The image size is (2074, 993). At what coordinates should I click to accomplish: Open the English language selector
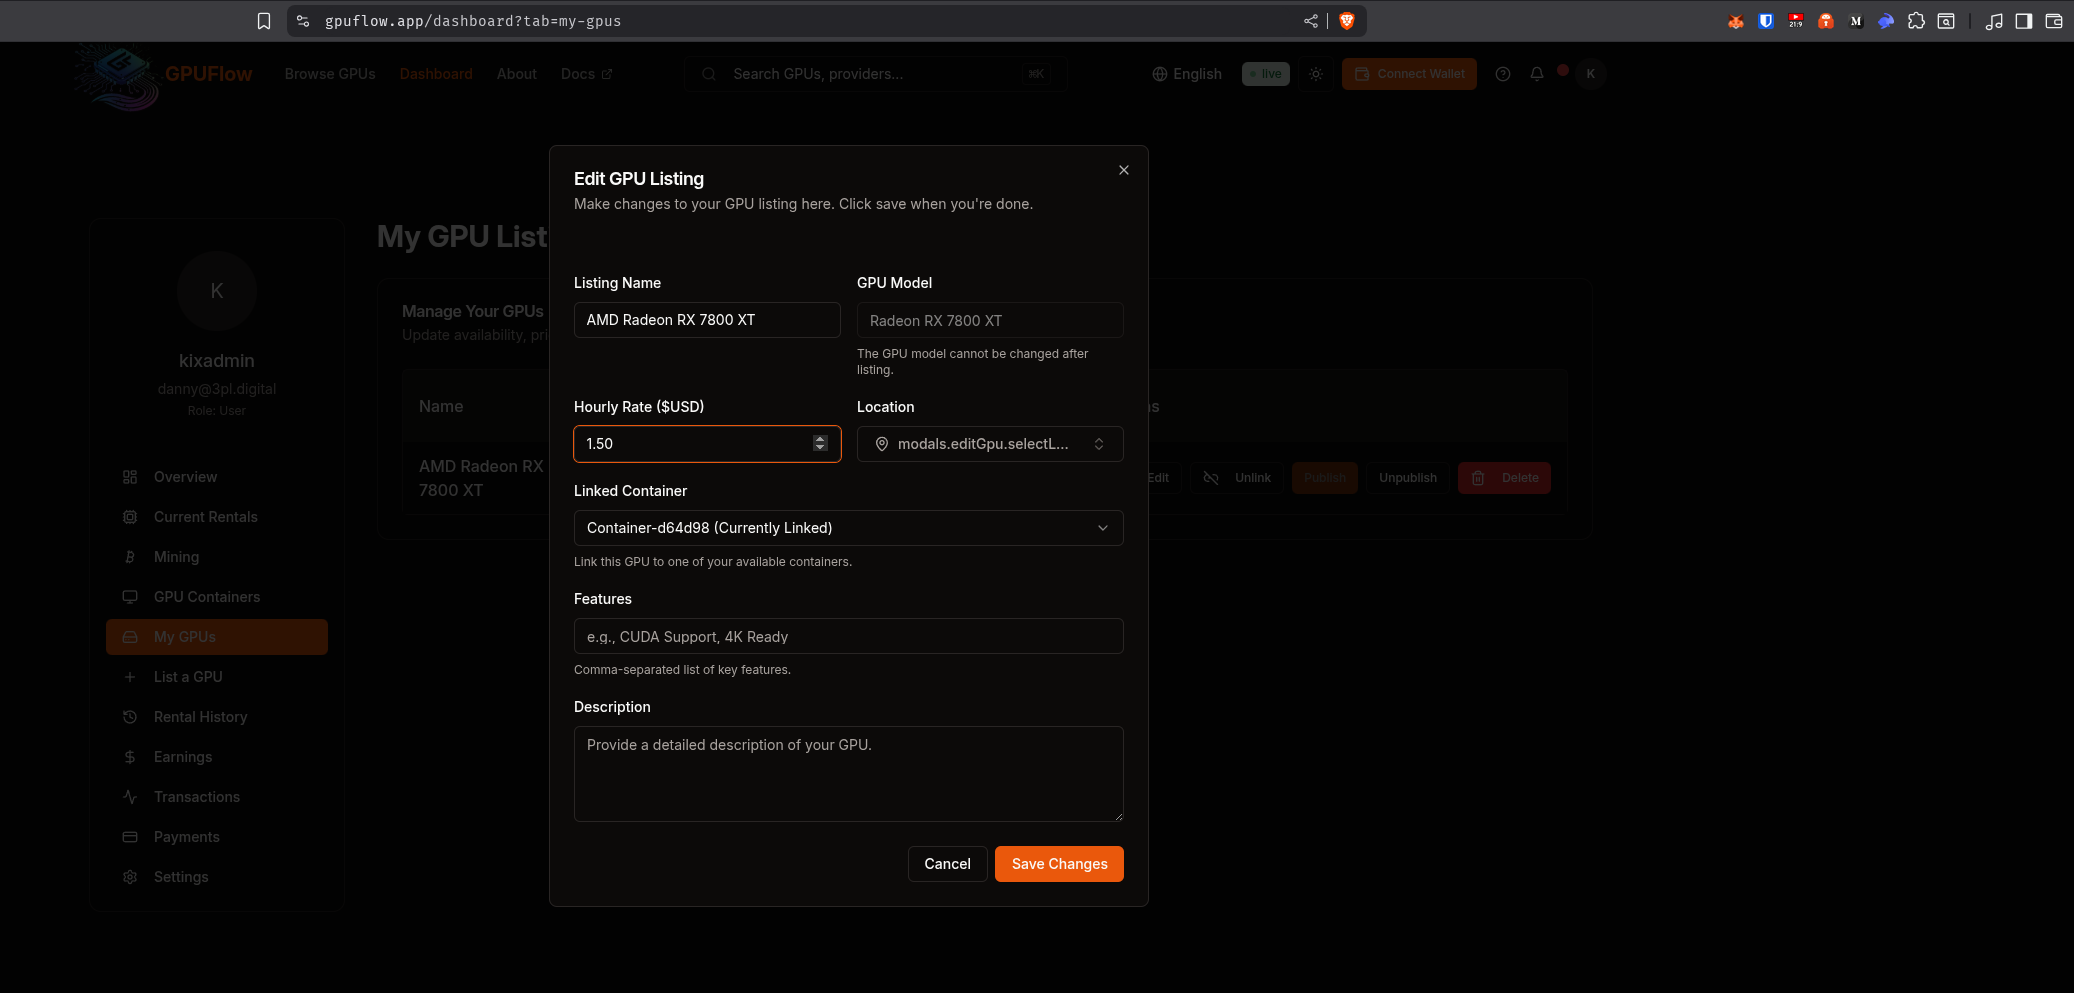pos(1187,74)
